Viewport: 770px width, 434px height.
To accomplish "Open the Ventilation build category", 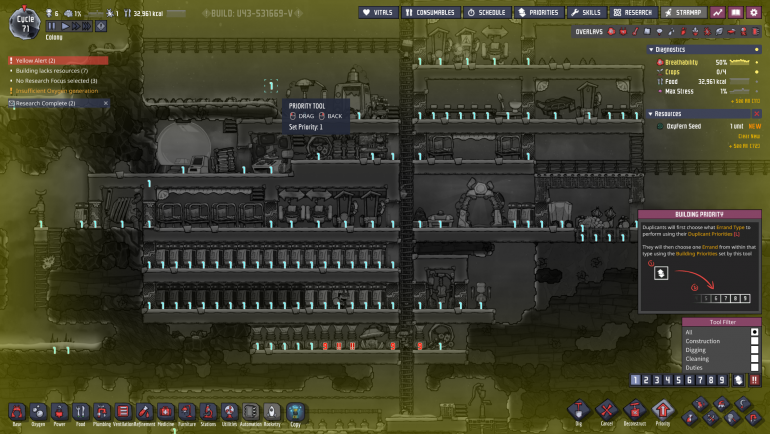I will (x=123, y=412).
